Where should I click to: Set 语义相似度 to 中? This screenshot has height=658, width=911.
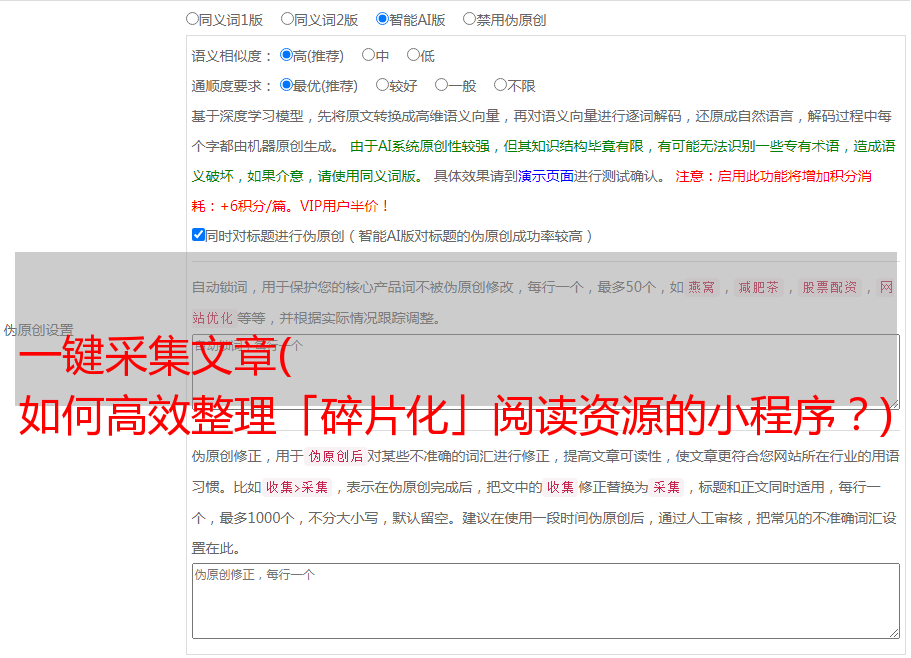[368, 55]
